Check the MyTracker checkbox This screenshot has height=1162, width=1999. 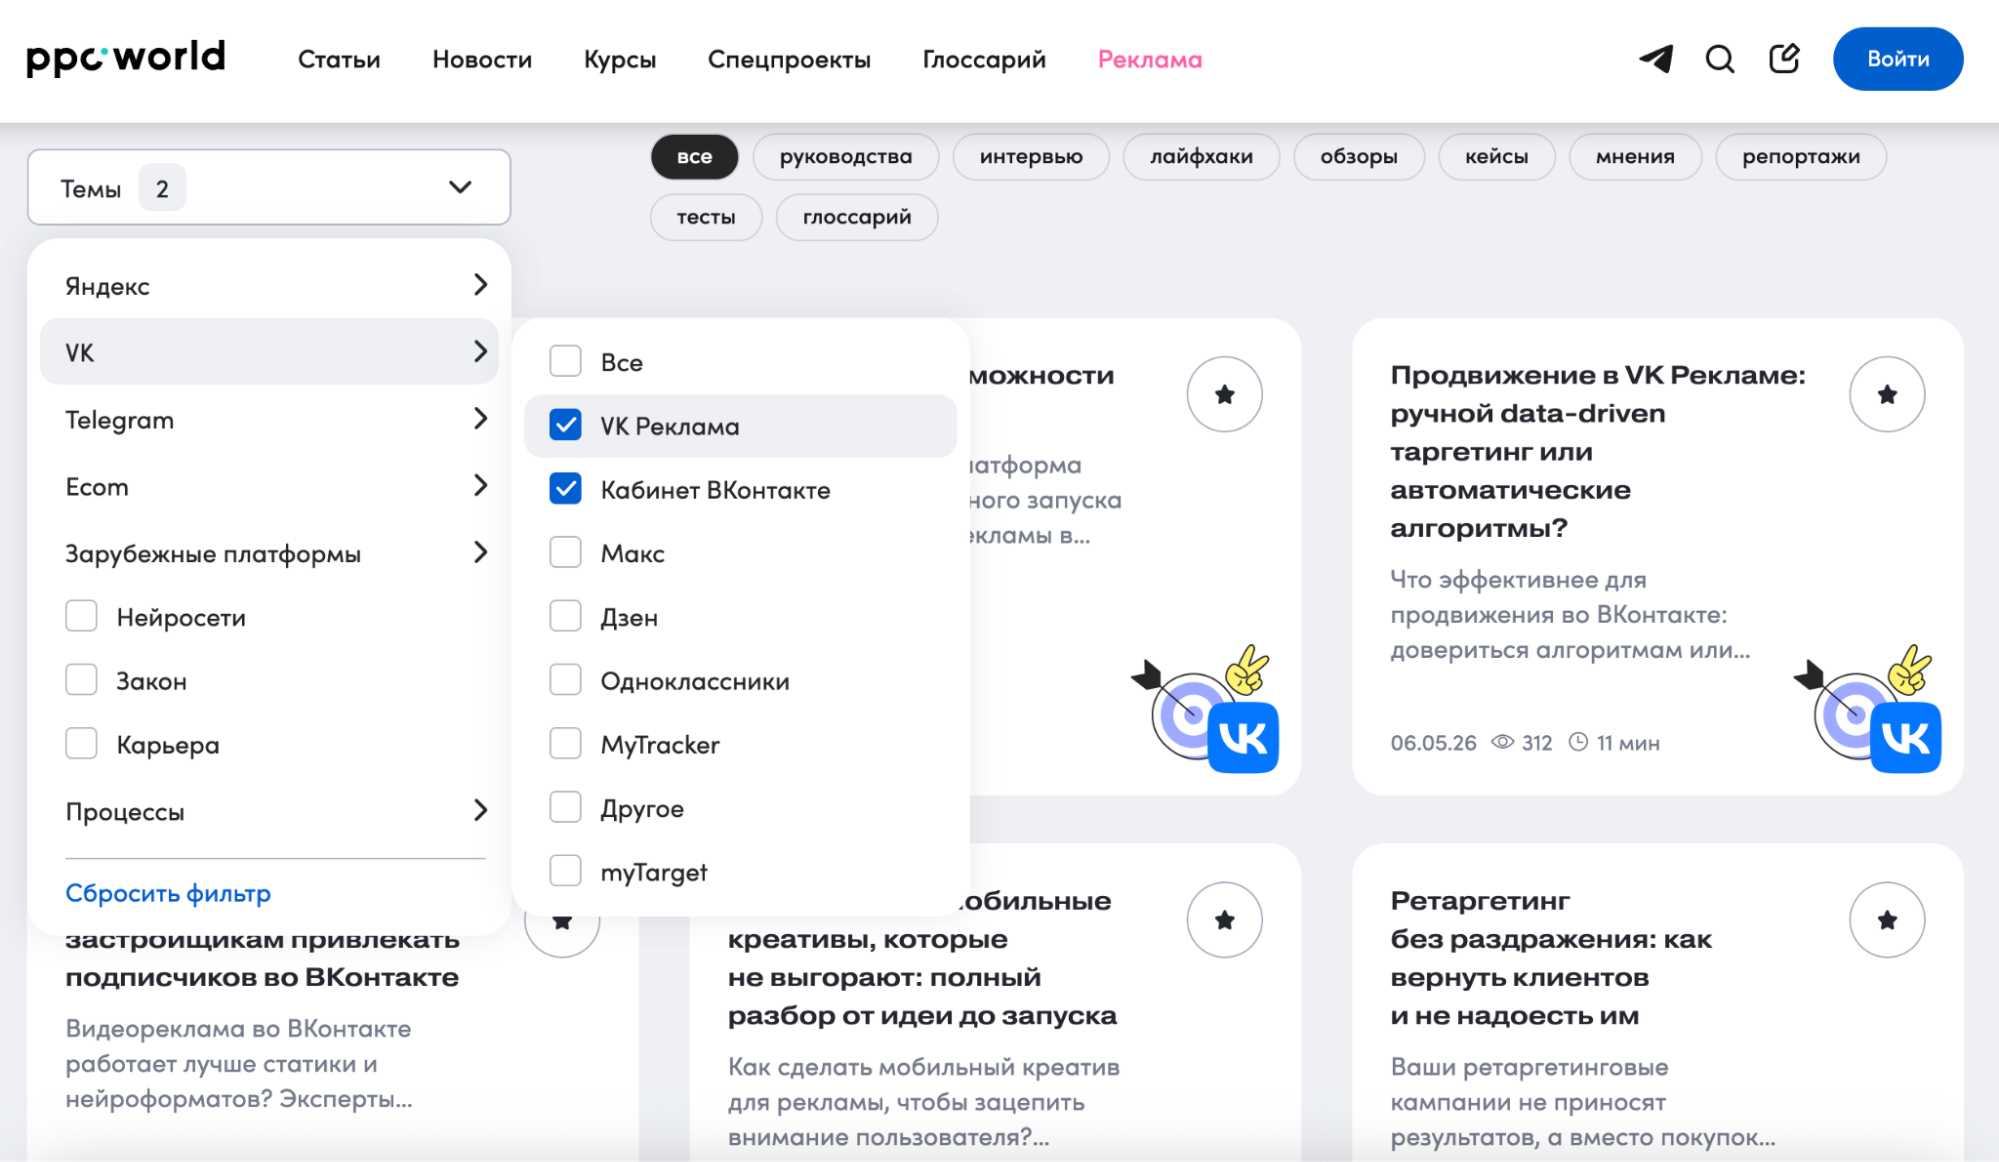pos(565,744)
